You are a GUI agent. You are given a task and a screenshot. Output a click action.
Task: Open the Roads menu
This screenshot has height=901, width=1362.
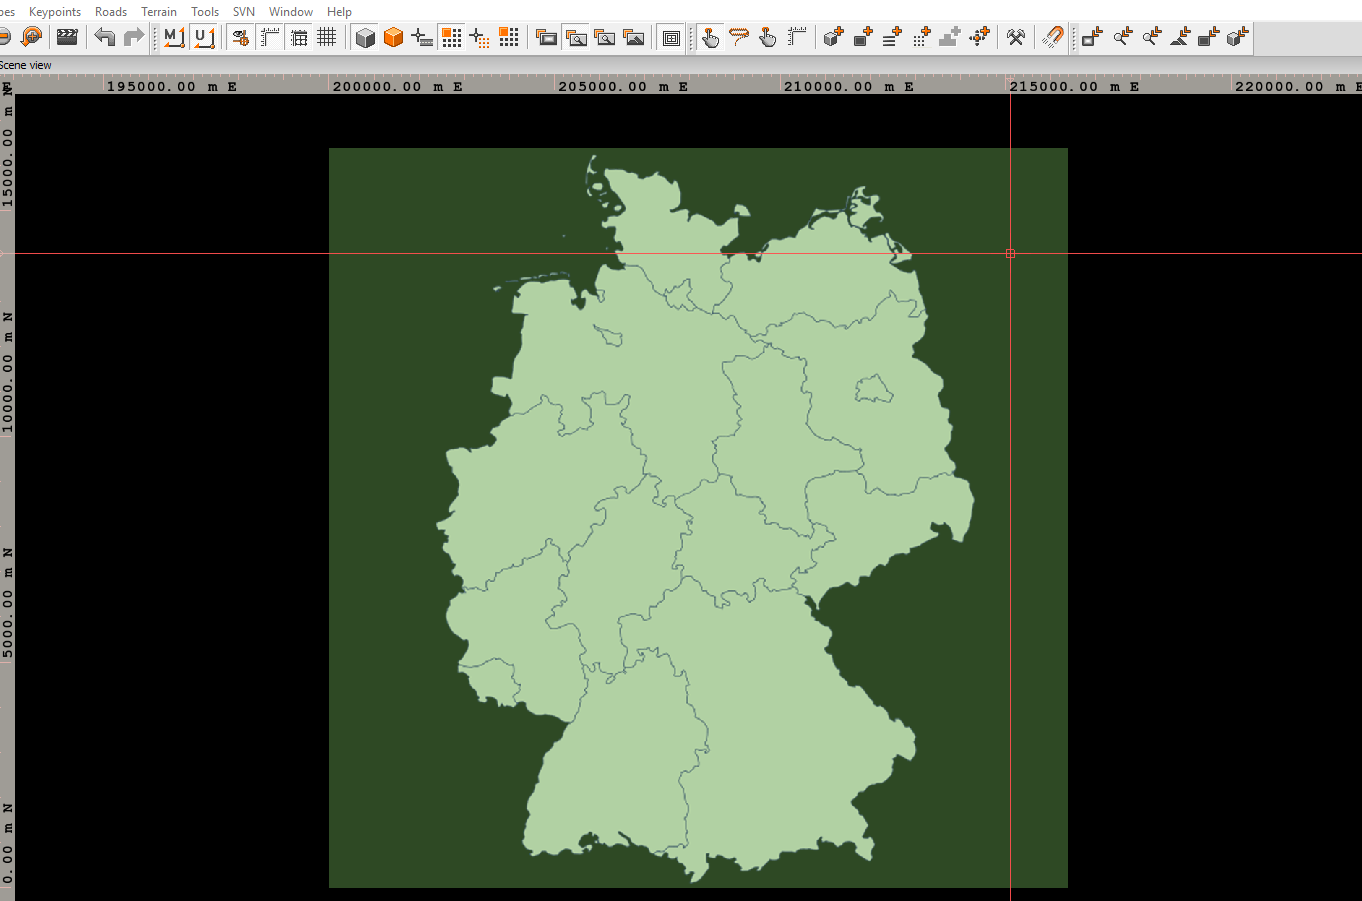pos(111,12)
